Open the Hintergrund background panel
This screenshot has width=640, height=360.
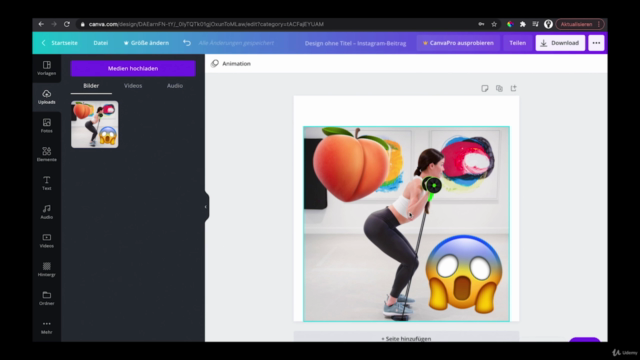tap(47, 269)
